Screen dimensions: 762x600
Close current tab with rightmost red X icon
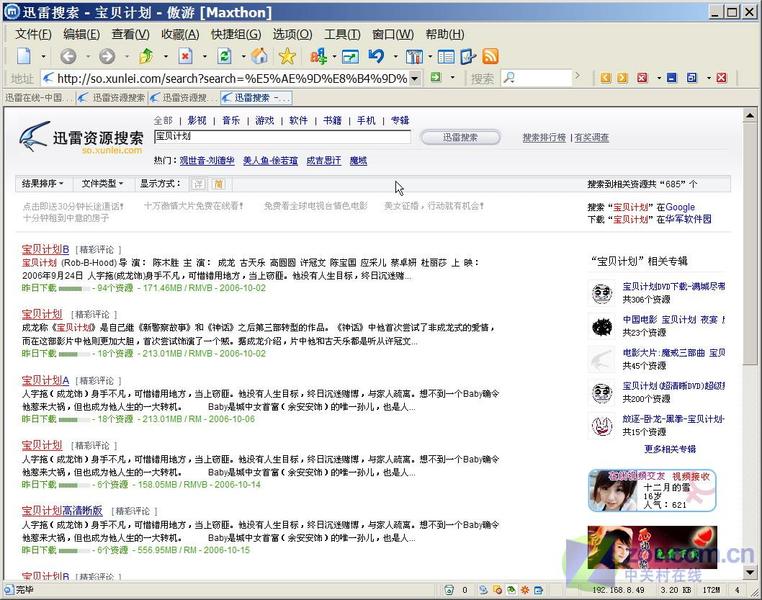[721, 78]
